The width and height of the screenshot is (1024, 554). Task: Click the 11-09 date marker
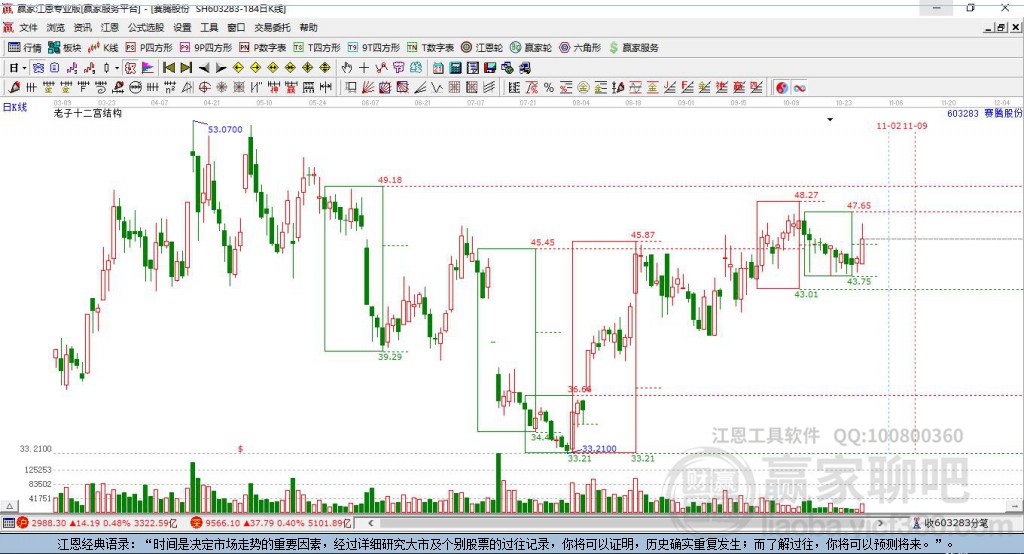[915, 125]
